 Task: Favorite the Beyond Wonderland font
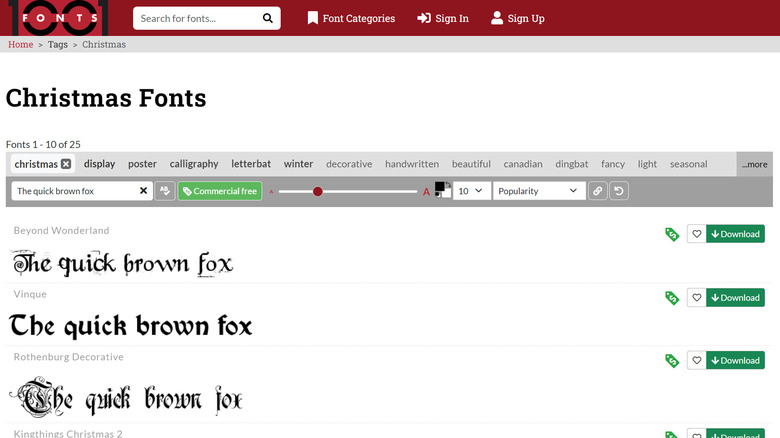[696, 234]
